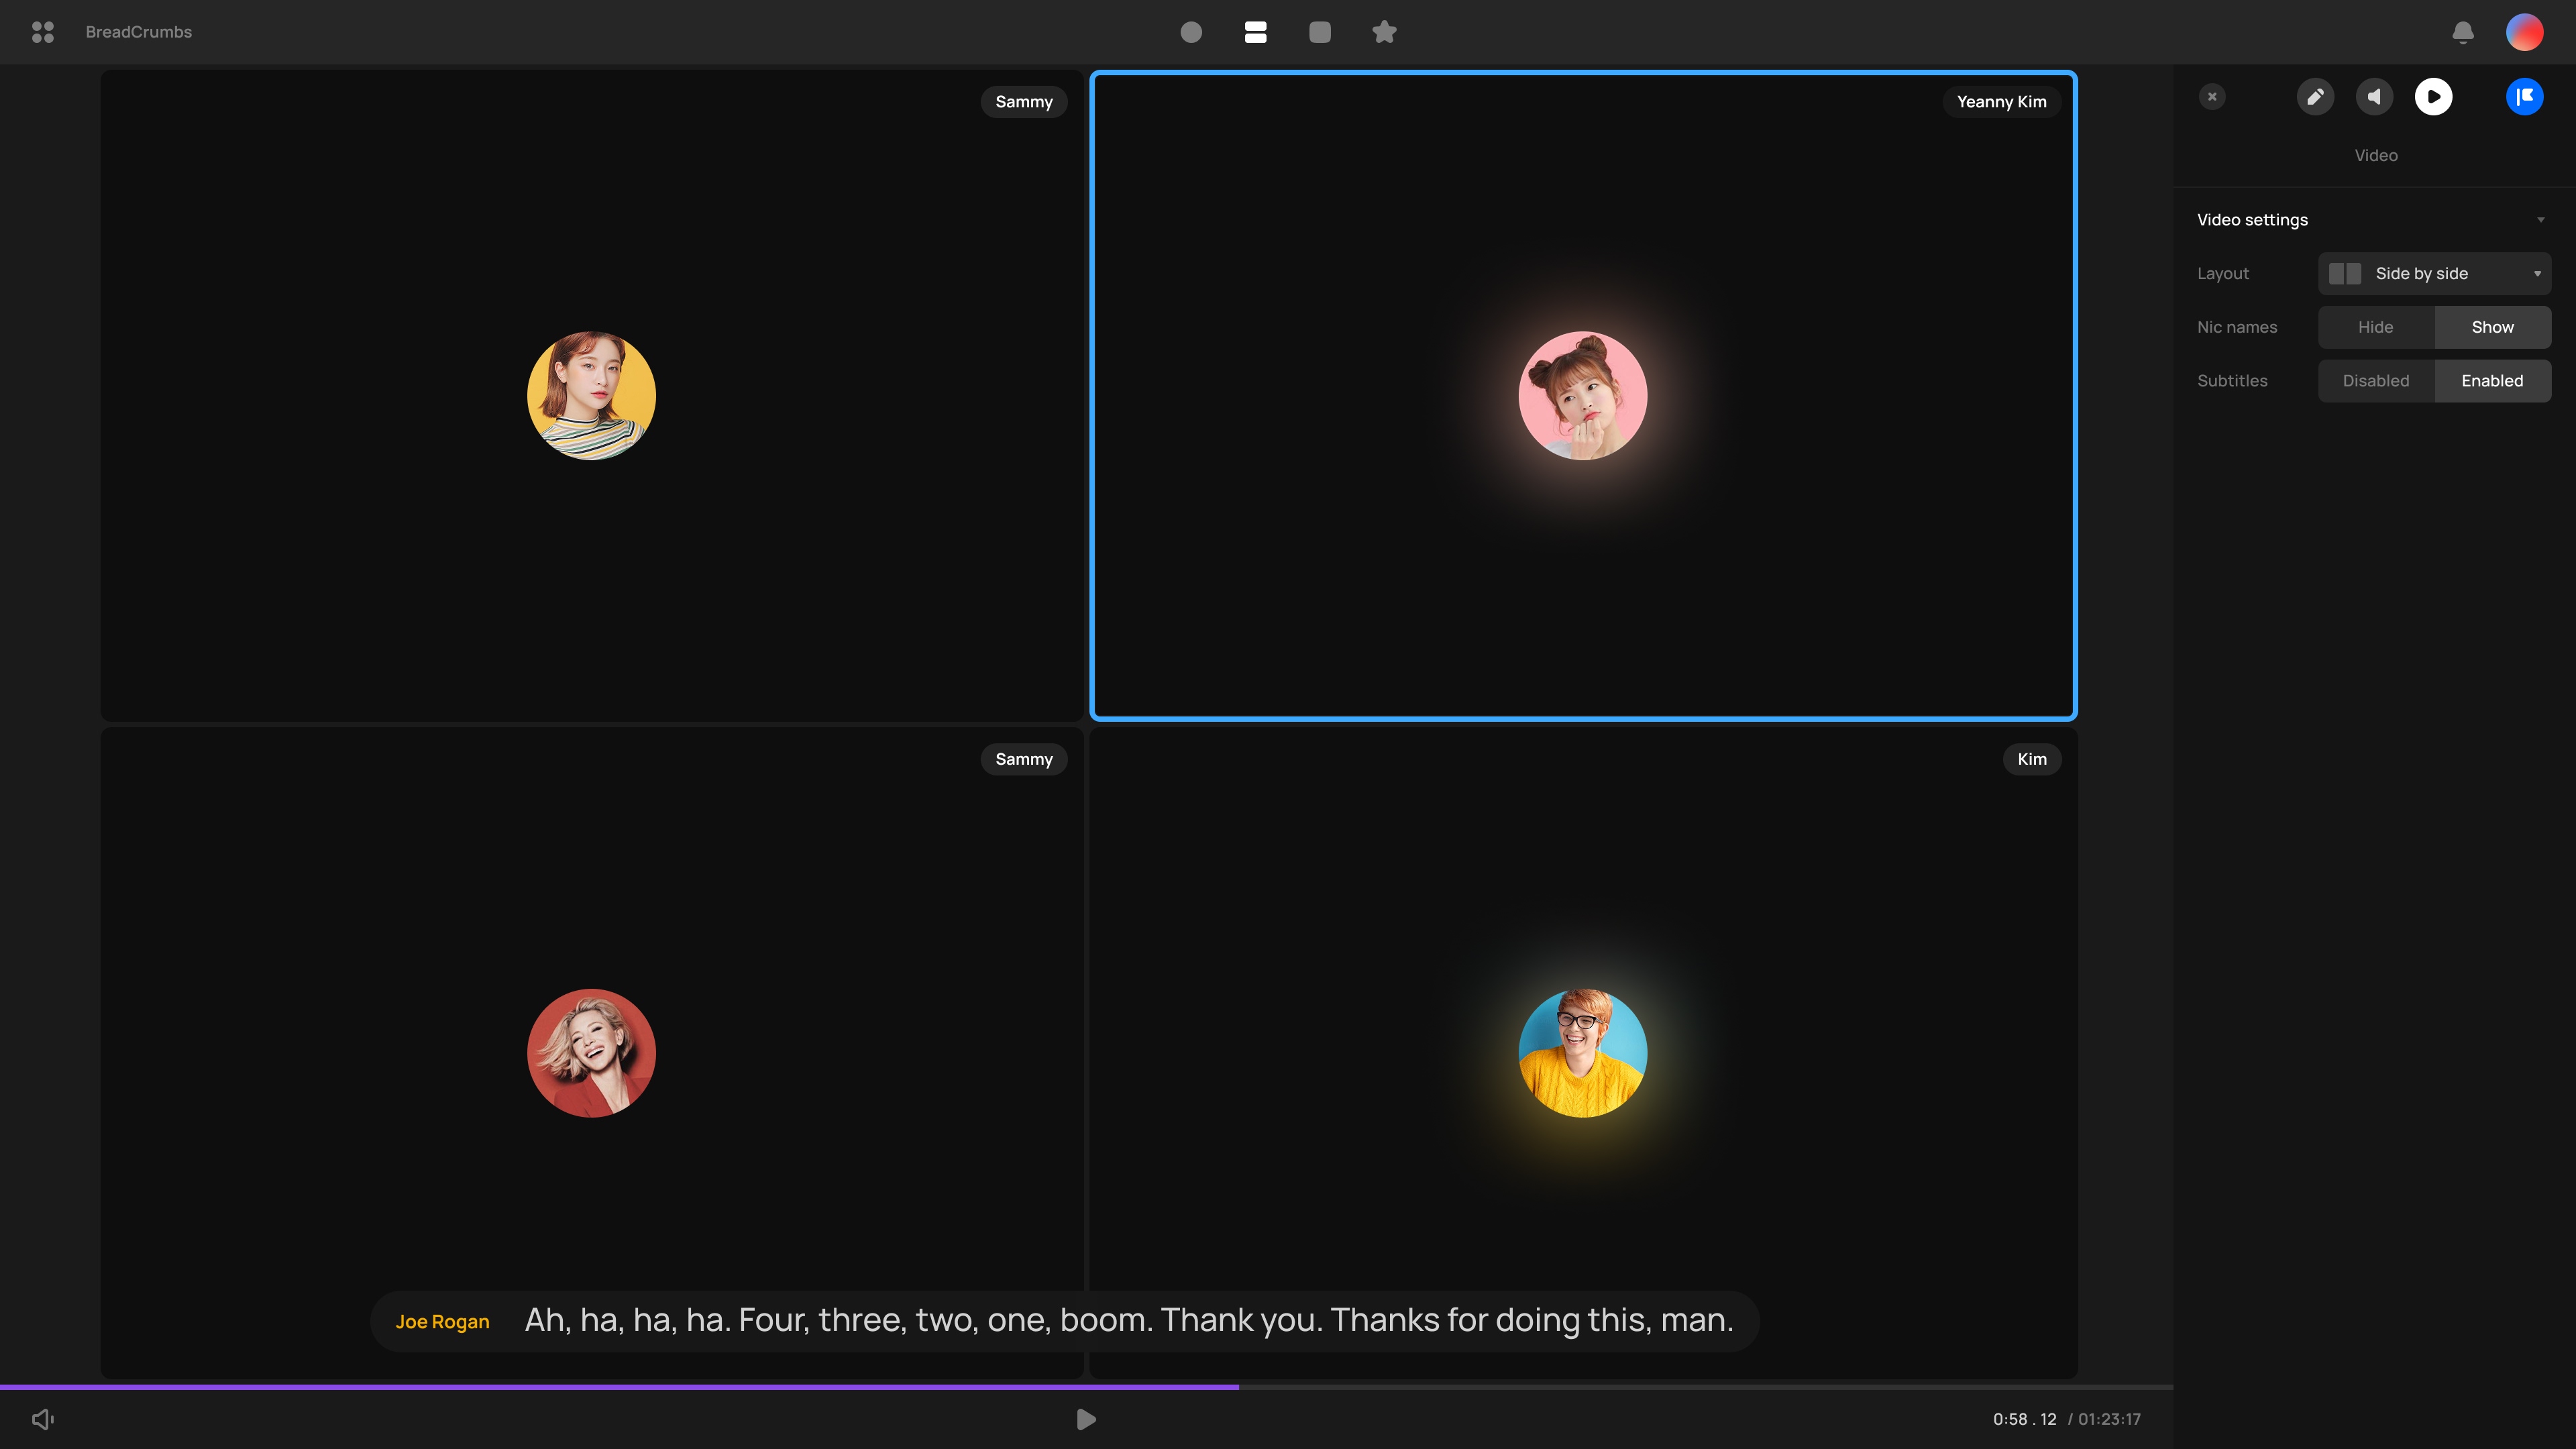Select Kim's video tile avatar
This screenshot has width=2576, height=1449.
(x=1582, y=1053)
